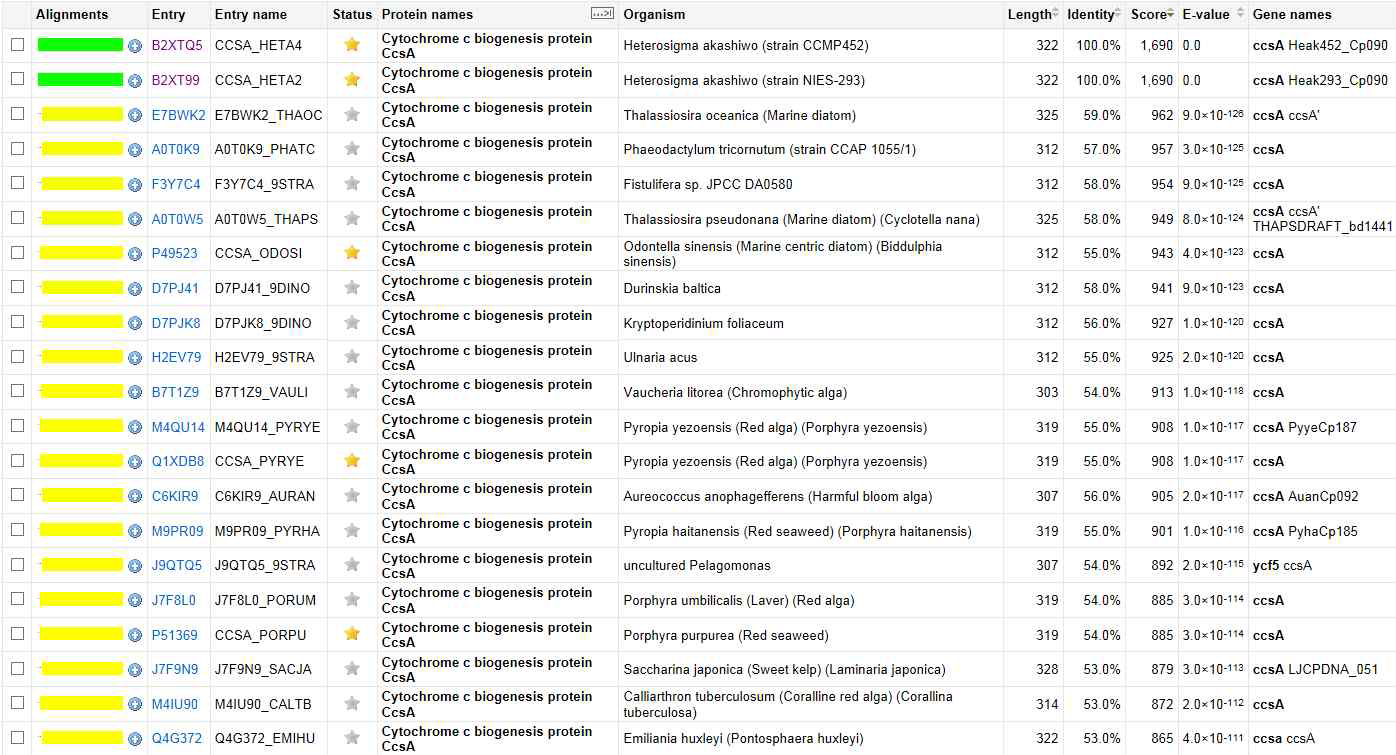Screen dimensions: 1396x755
Task: Click the Entry column header
Action: pos(168,14)
